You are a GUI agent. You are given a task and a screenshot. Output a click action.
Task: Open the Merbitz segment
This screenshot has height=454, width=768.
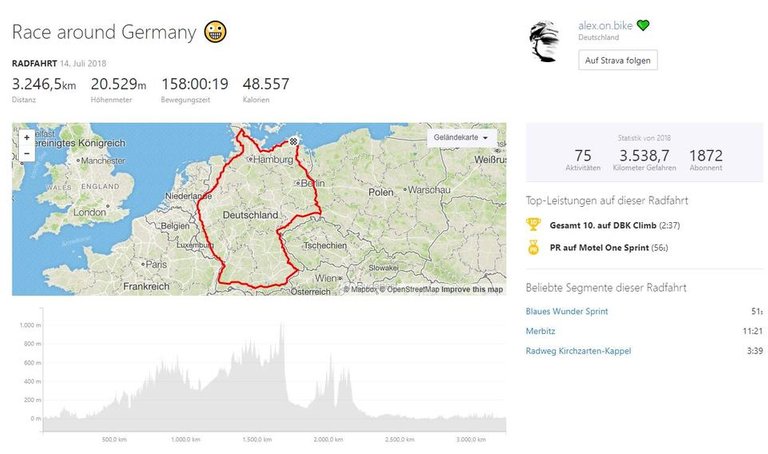(541, 330)
